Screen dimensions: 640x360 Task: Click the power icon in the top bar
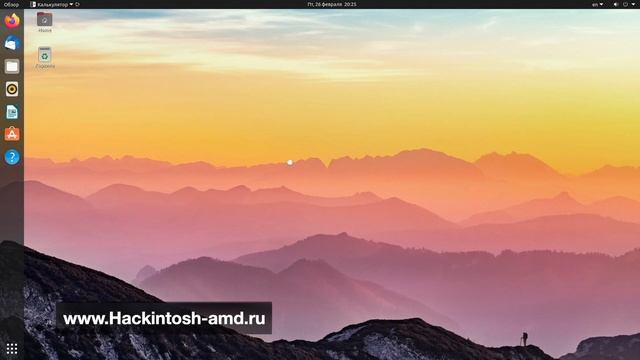tap(625, 4)
